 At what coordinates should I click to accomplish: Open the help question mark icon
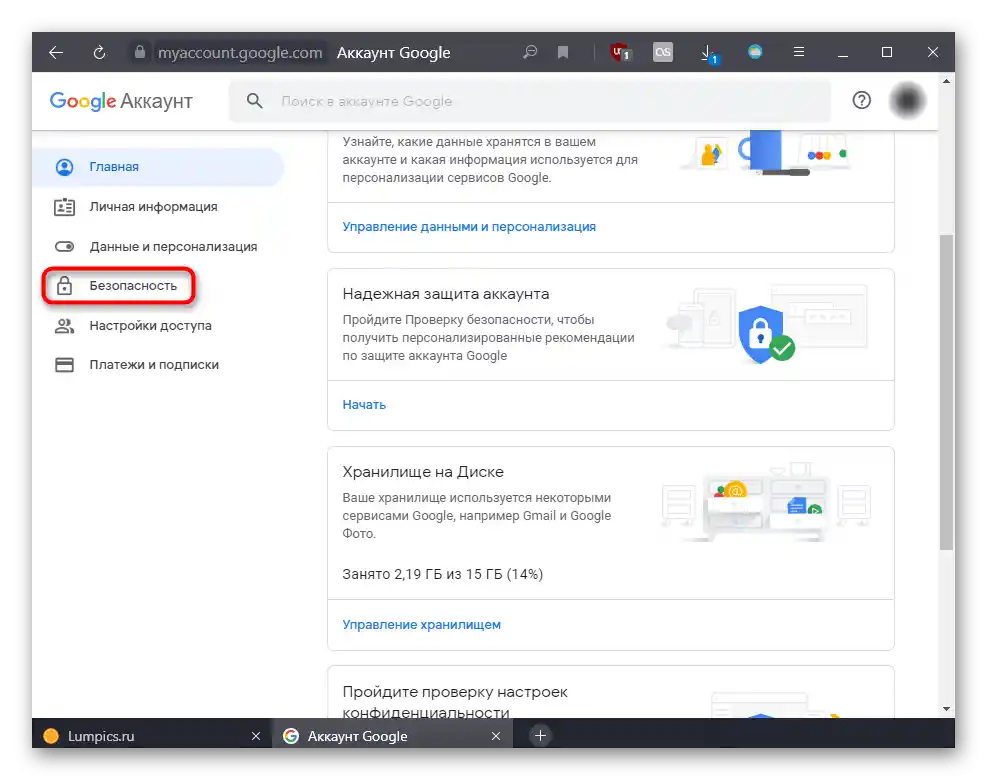(x=861, y=101)
